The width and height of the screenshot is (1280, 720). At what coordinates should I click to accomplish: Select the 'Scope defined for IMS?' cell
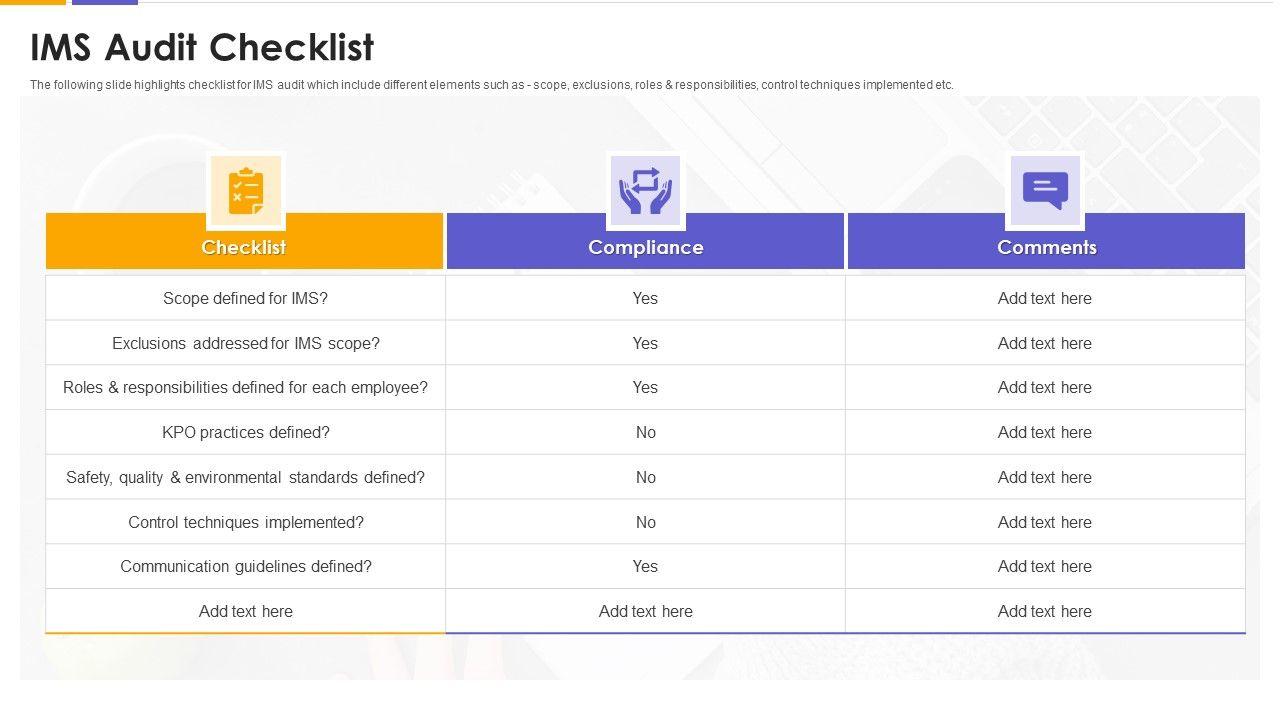[245, 298]
